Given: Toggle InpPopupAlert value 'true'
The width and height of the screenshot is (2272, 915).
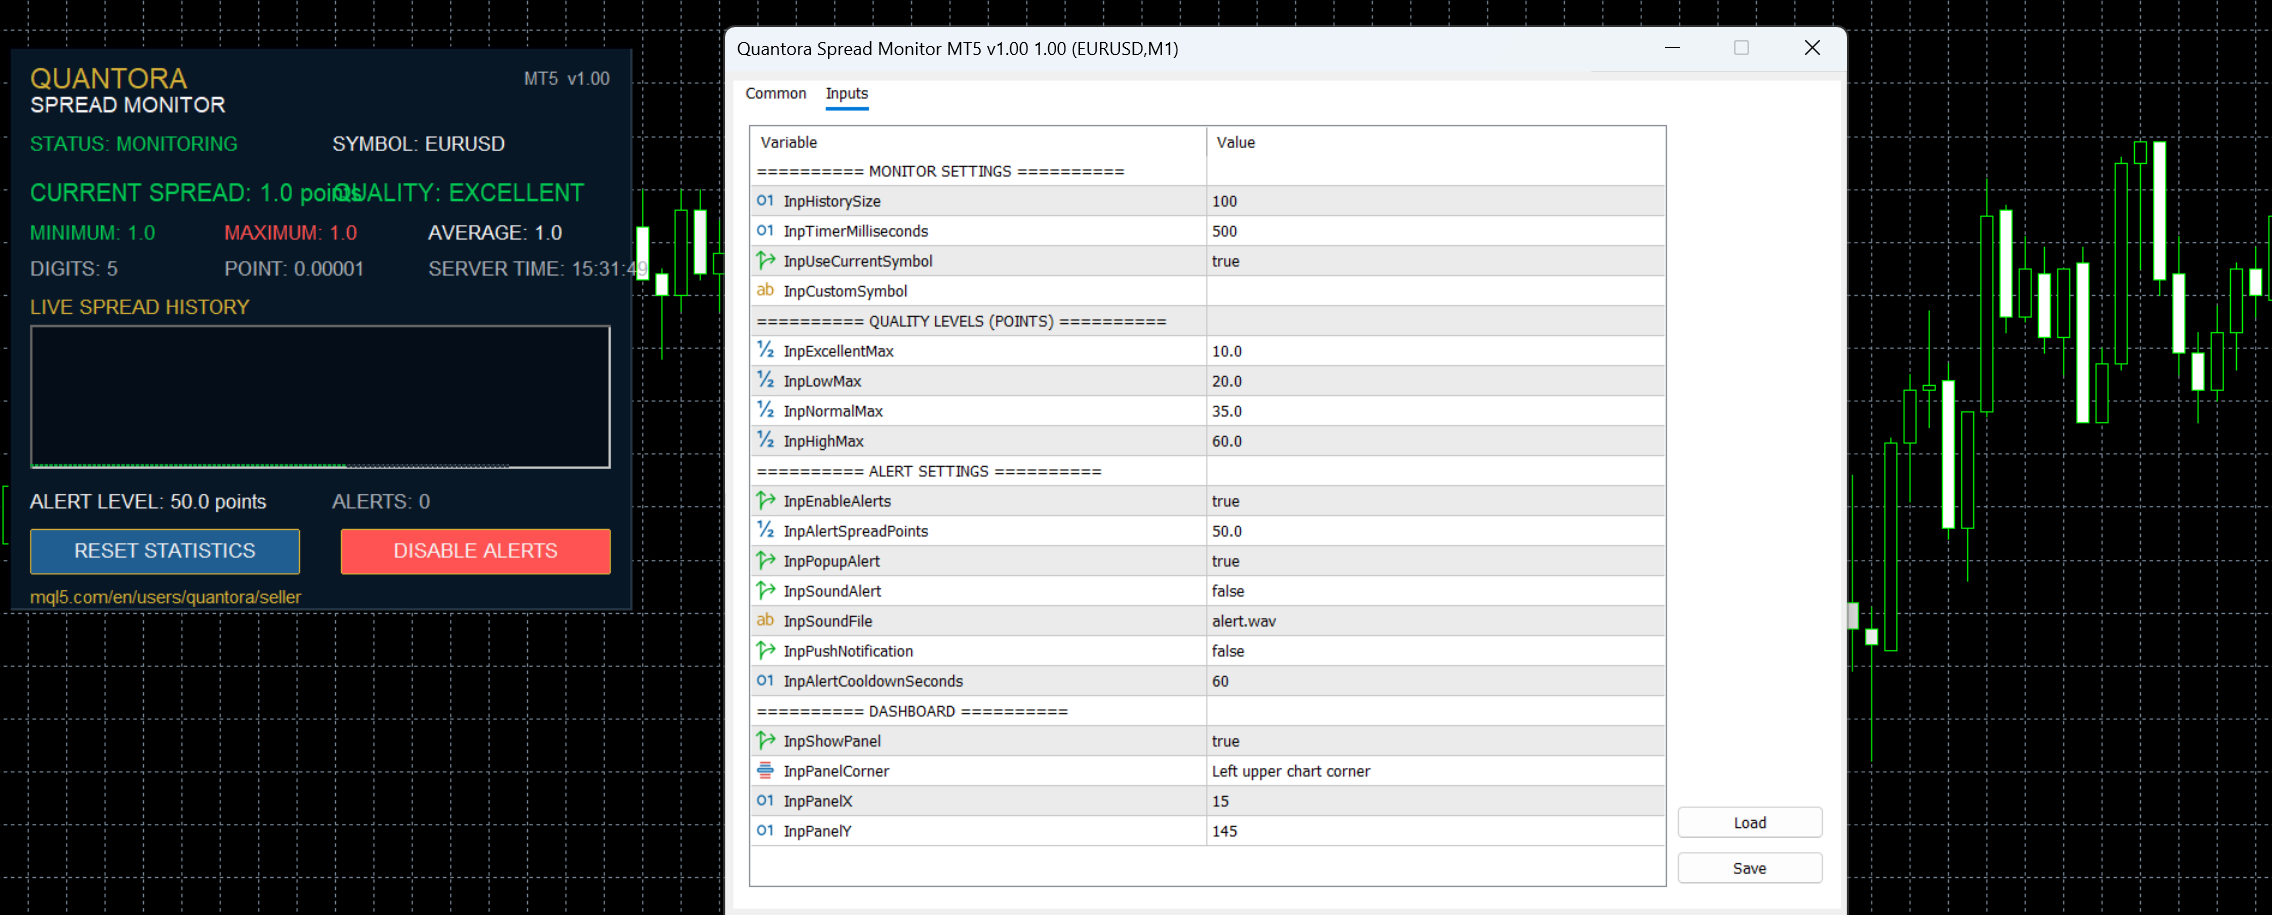Looking at the screenshot, I should 1435,561.
